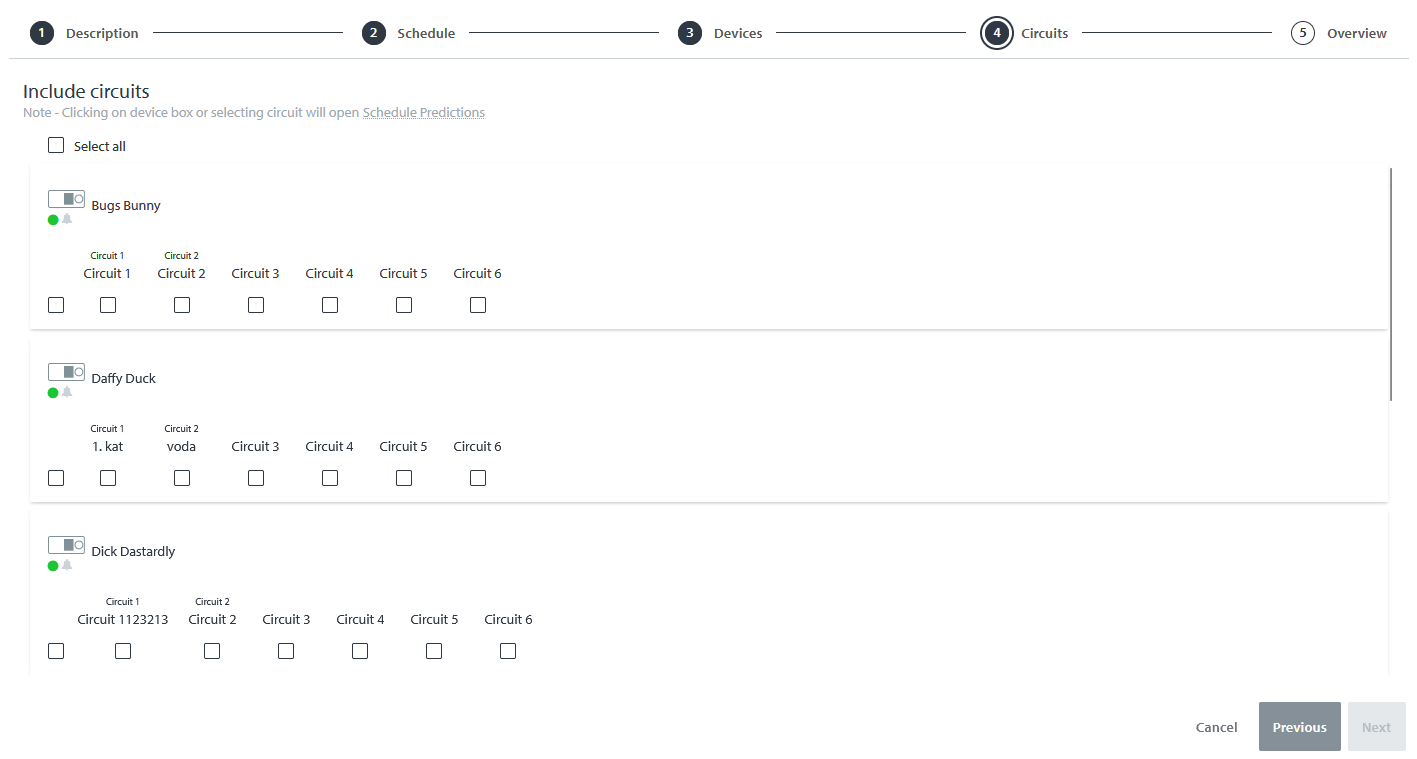Image resolution: width=1417 pixels, height=759 pixels.
Task: Click the Previous button
Action: coord(1299,727)
